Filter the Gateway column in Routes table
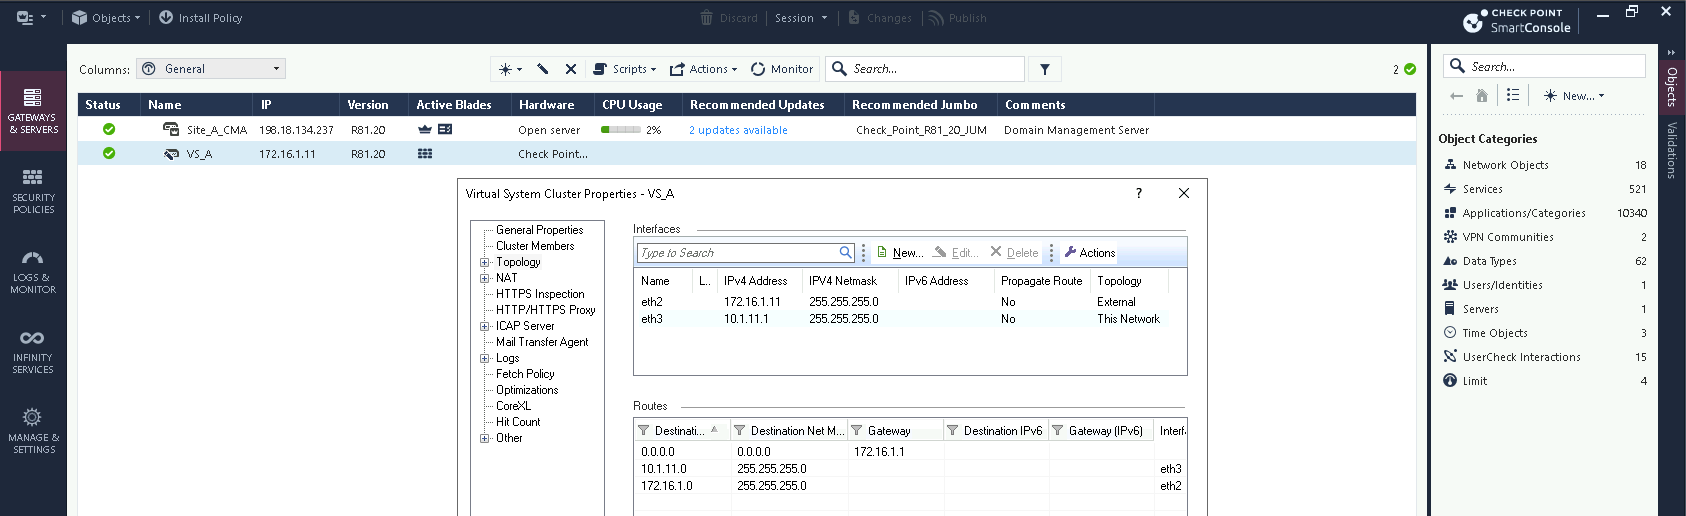 (857, 431)
